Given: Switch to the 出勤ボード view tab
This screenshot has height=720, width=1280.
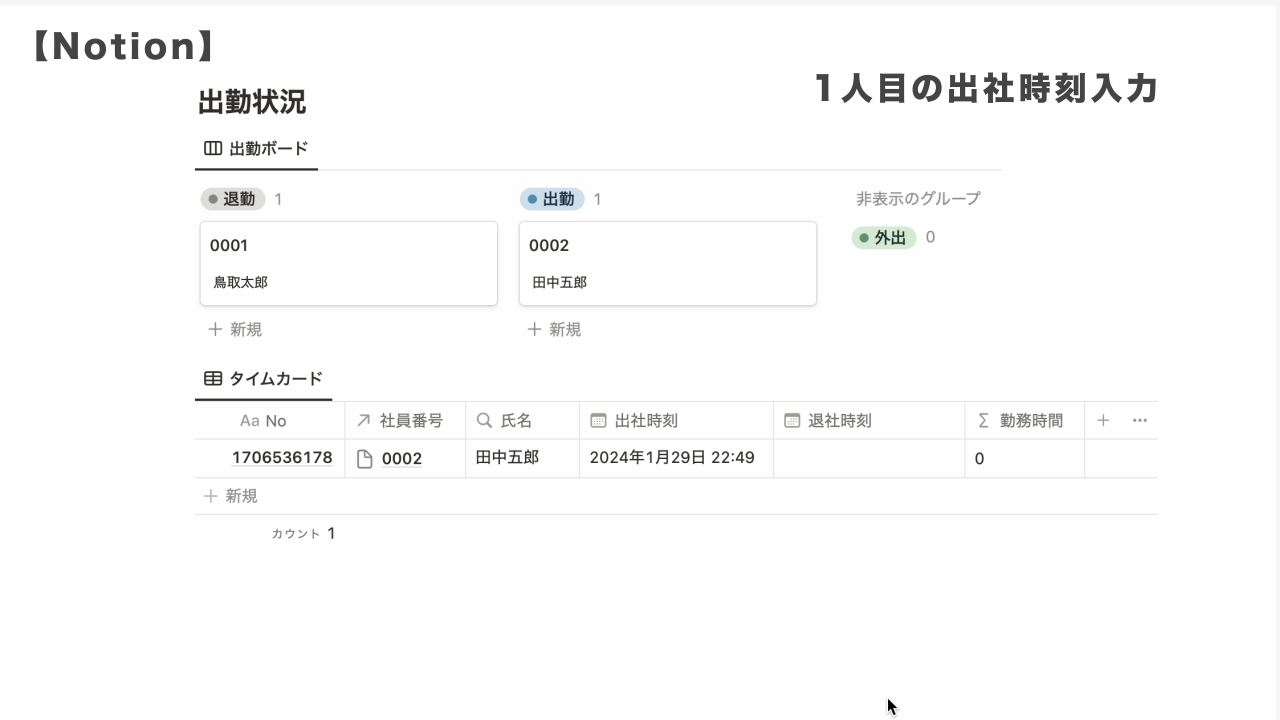Looking at the screenshot, I should pos(257,149).
